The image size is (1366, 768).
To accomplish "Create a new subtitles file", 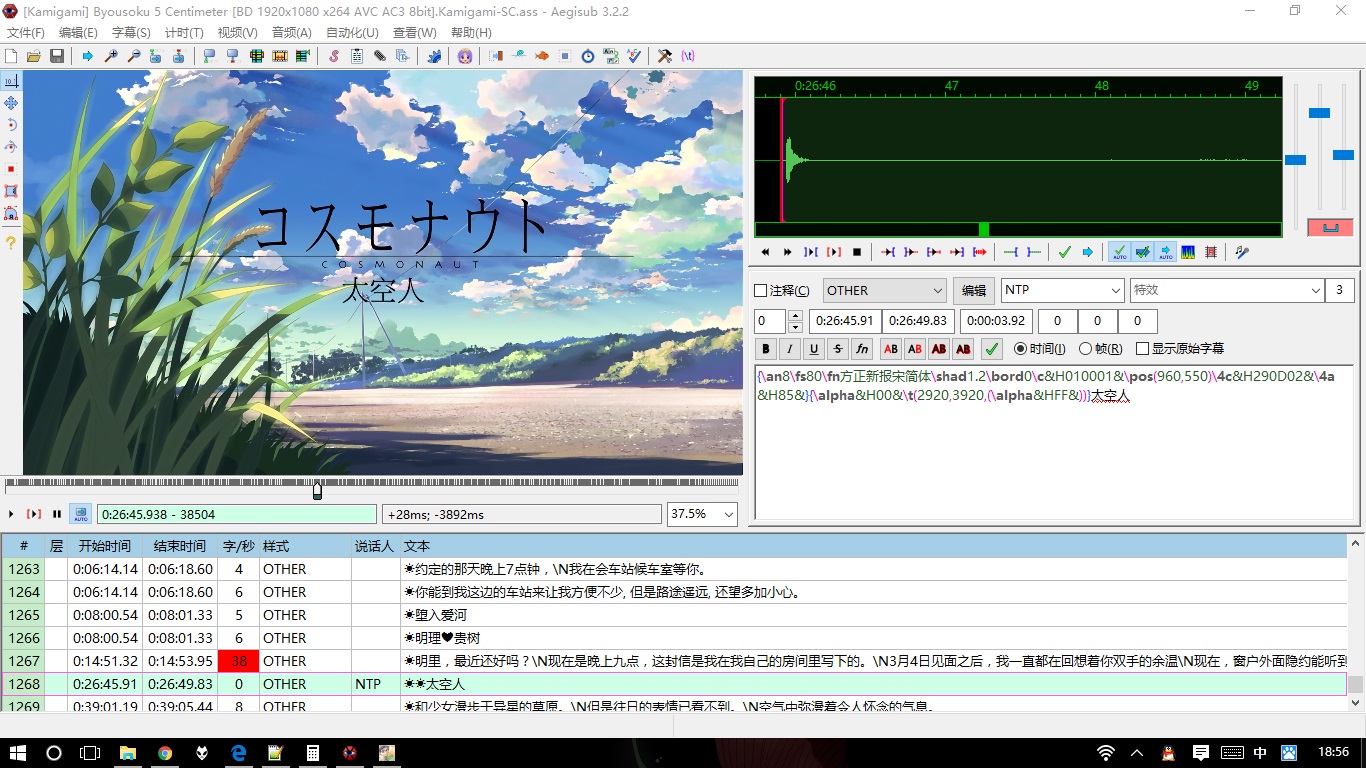I will pyautogui.click(x=11, y=56).
